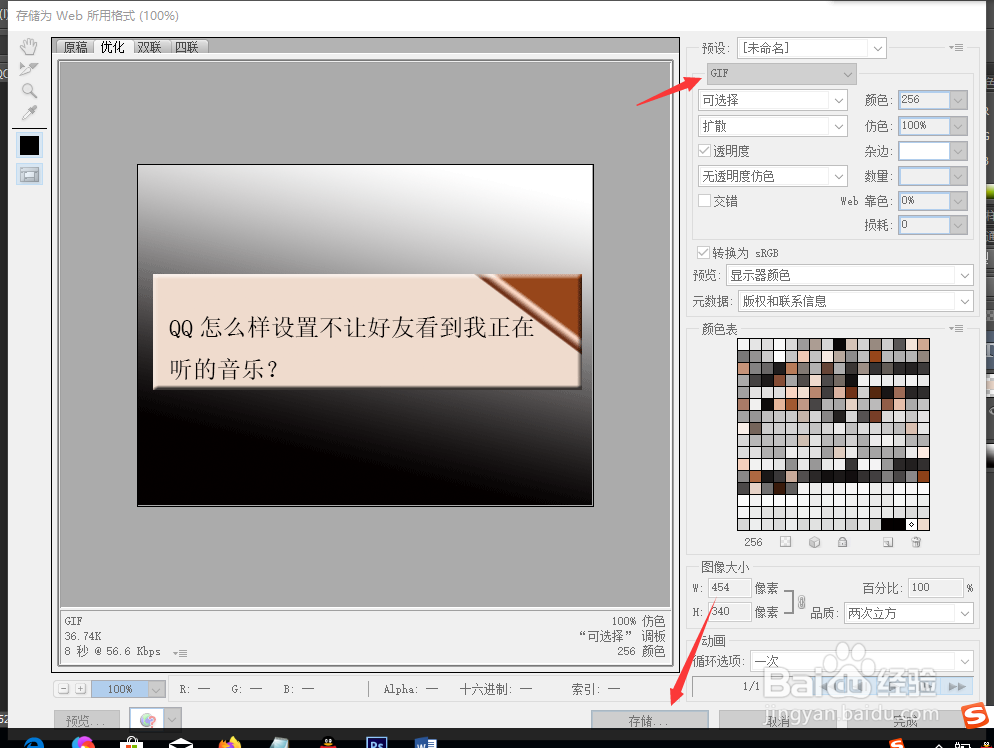Image resolution: width=994 pixels, height=748 pixels.
Task: Click the animation frame 1/1 field
Action: (x=751, y=686)
